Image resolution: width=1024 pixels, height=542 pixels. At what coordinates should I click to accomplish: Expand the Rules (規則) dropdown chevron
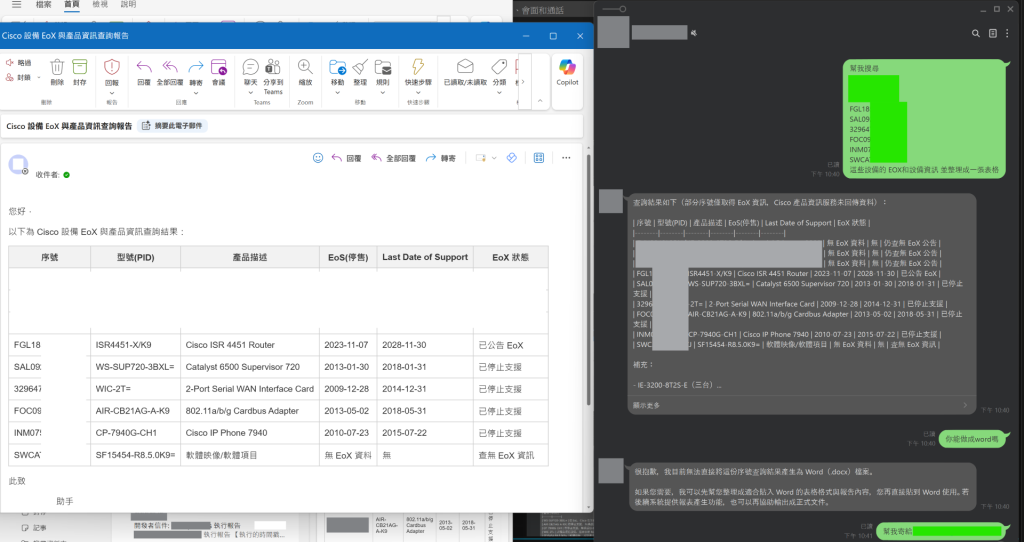383,93
